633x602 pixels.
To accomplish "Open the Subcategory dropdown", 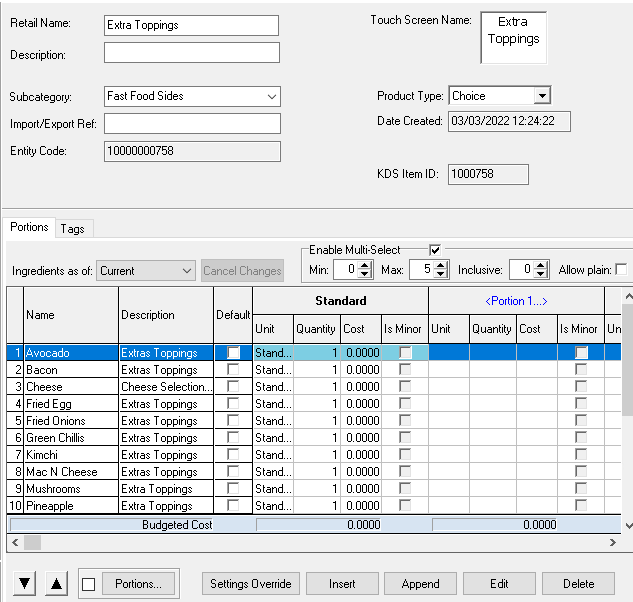I will click(x=271, y=97).
